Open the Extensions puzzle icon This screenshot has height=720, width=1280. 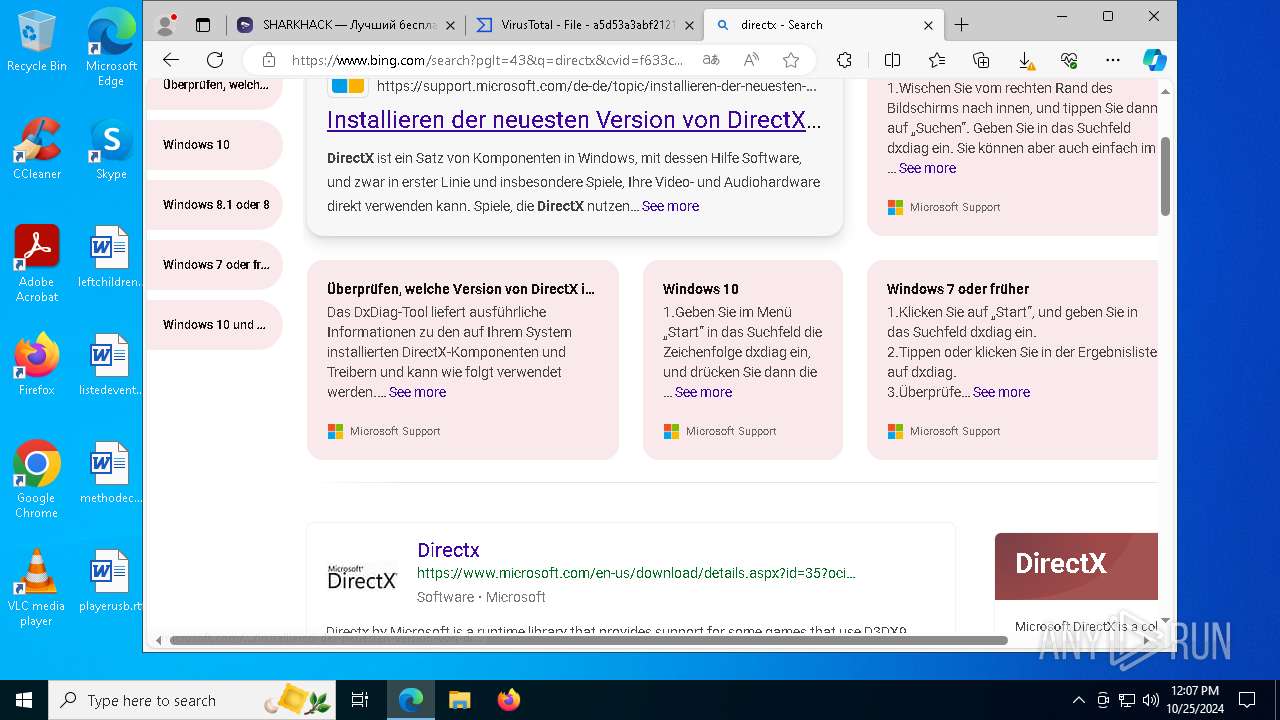point(844,60)
